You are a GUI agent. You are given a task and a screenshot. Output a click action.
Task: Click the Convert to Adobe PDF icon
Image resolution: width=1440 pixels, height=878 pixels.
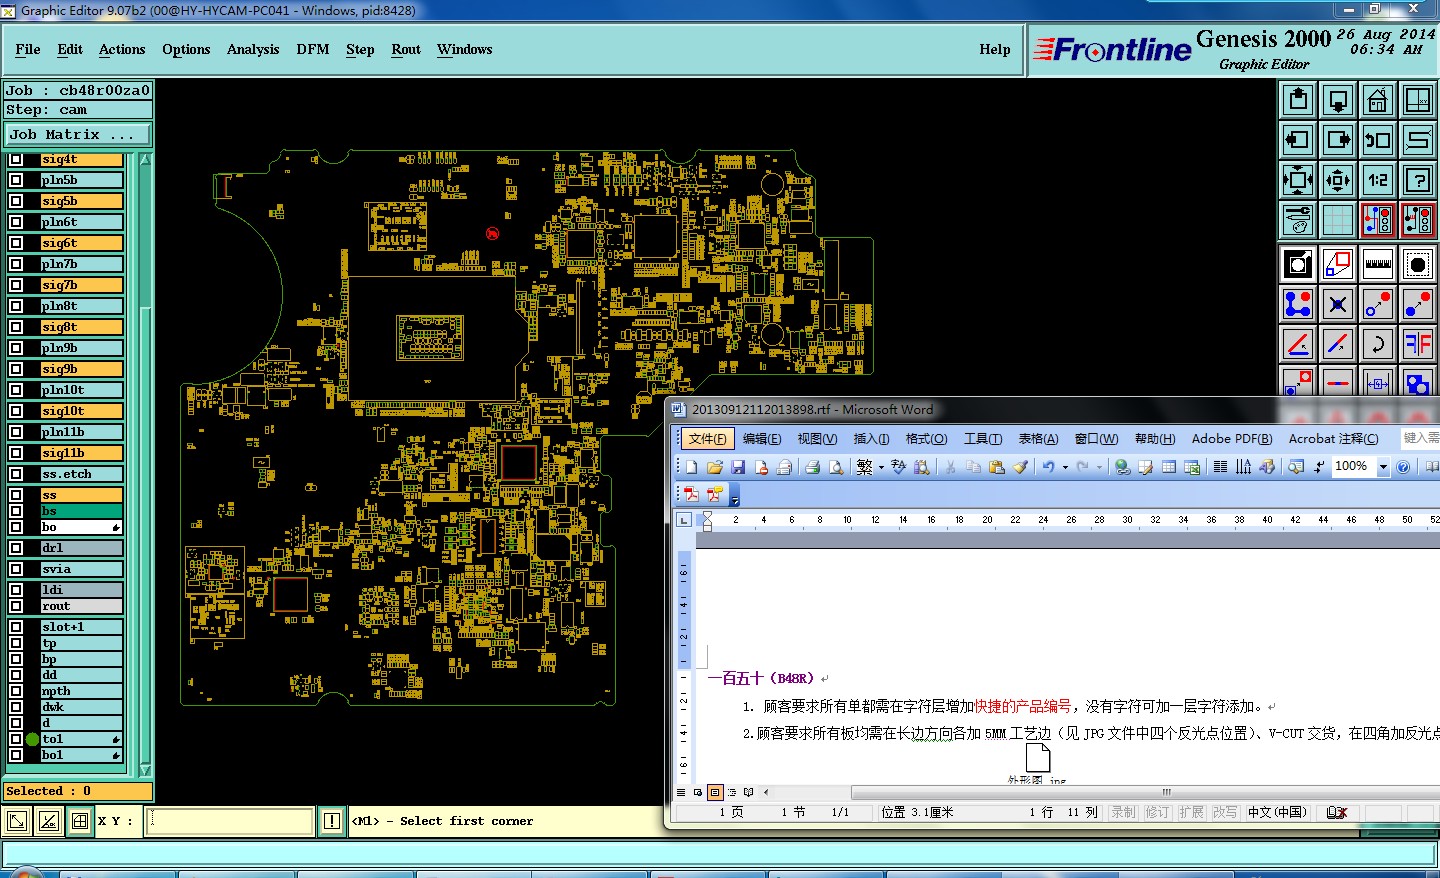690,494
